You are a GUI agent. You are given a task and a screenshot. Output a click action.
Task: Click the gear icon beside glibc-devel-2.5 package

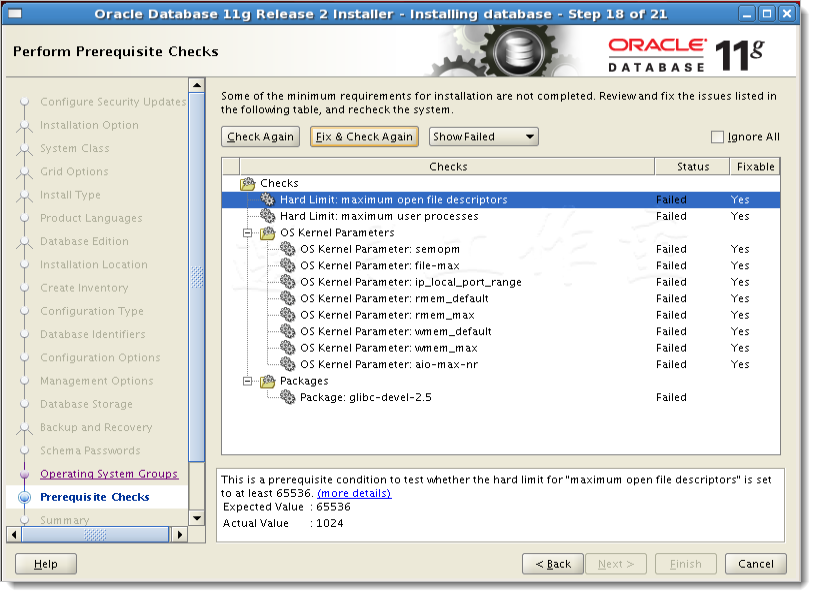point(289,397)
